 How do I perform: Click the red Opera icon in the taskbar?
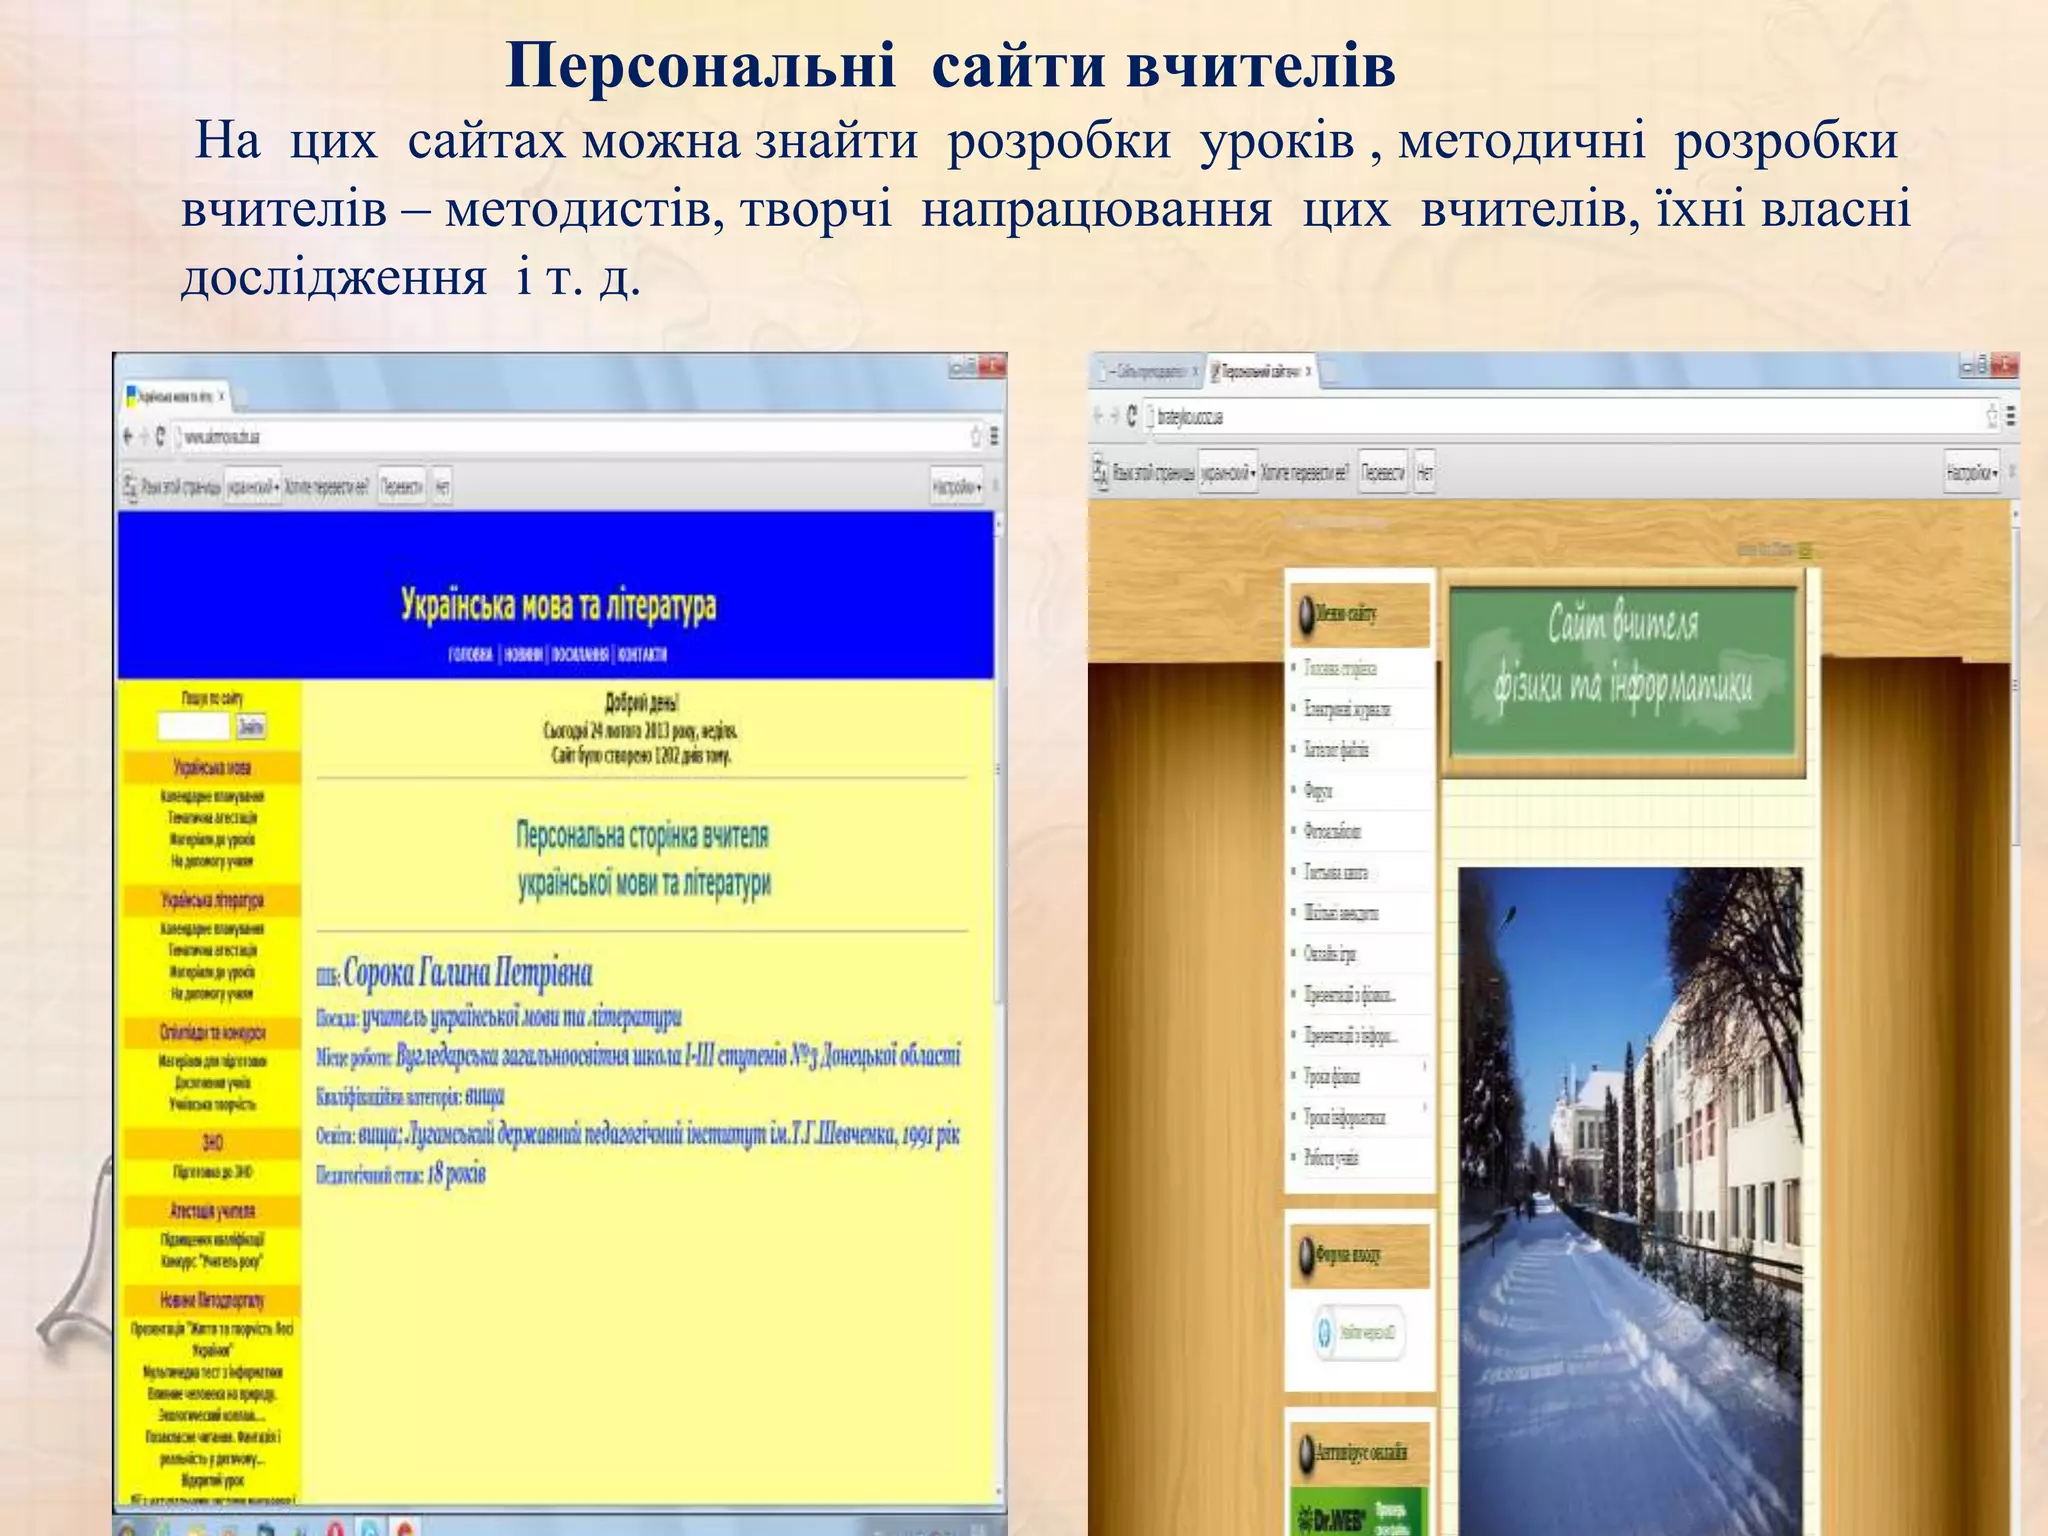pos(336,1527)
